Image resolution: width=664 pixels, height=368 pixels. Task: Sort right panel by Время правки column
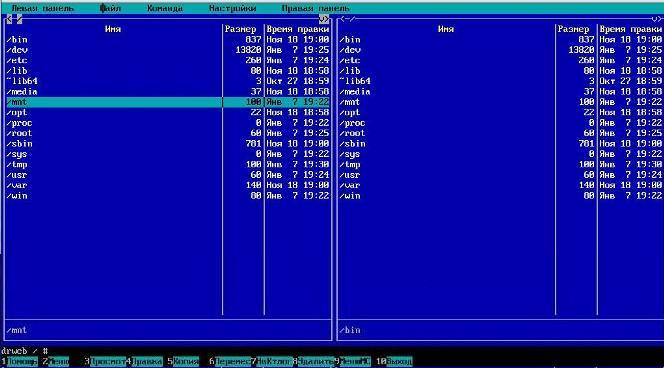pos(630,29)
